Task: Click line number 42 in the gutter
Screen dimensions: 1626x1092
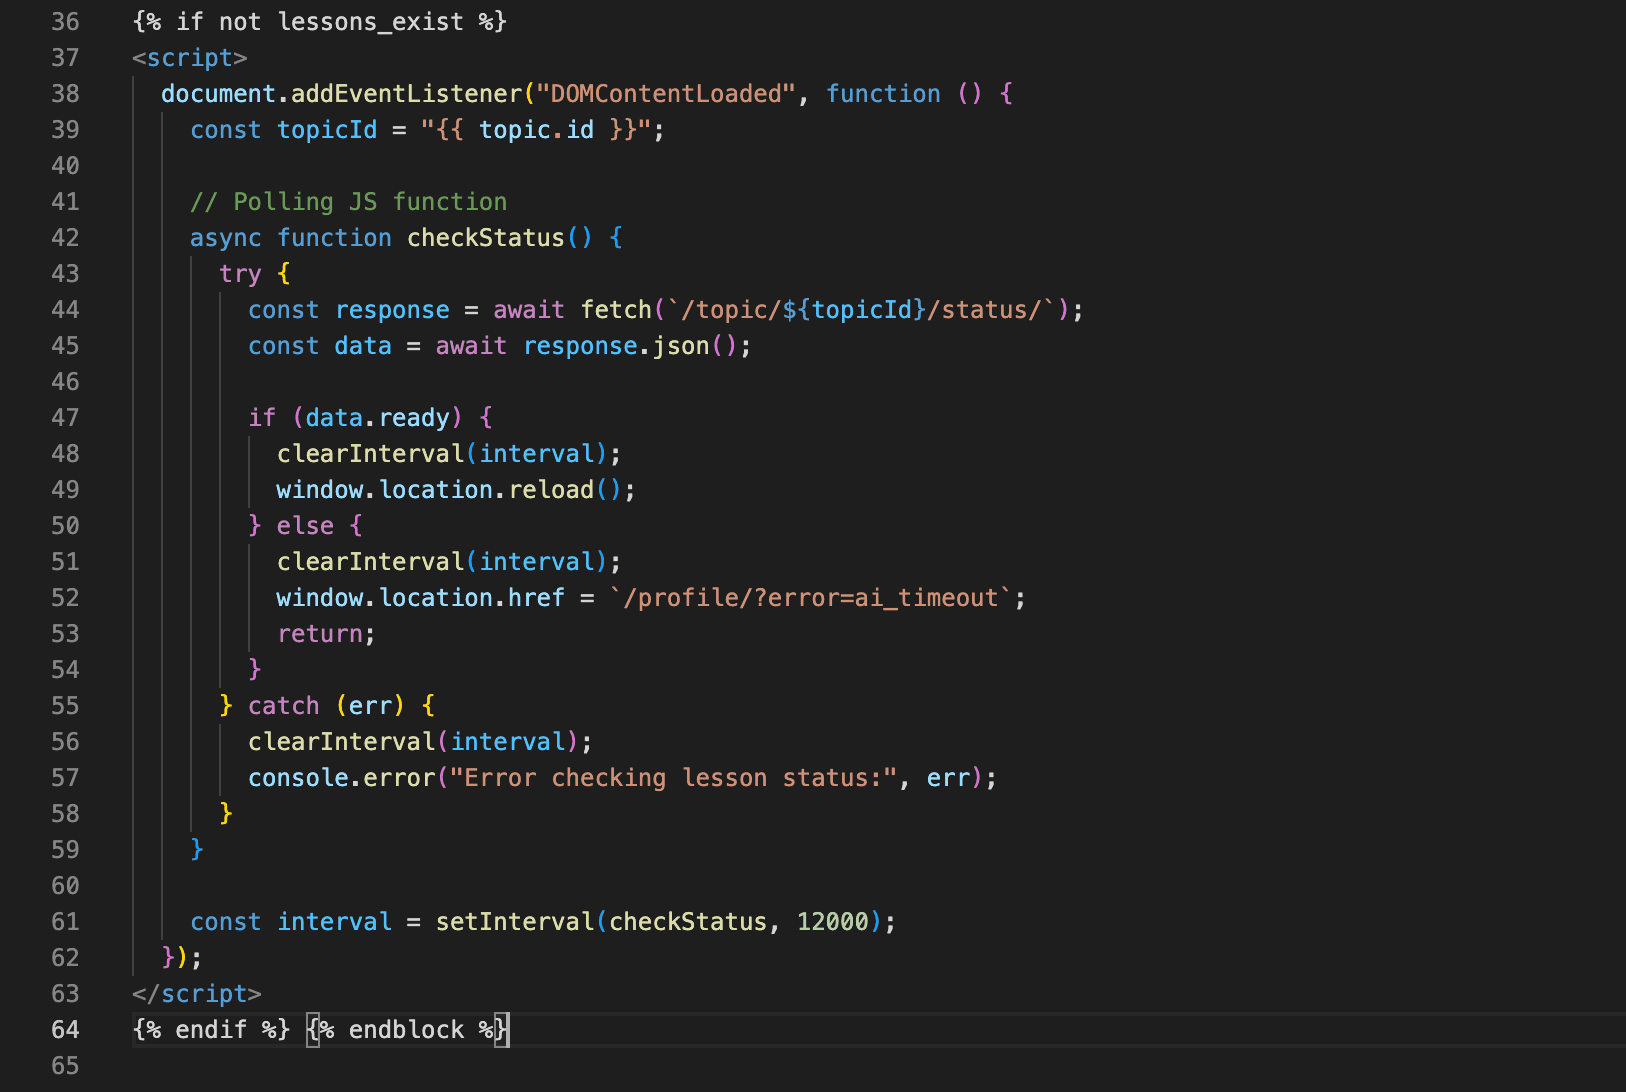Action: [x=65, y=238]
